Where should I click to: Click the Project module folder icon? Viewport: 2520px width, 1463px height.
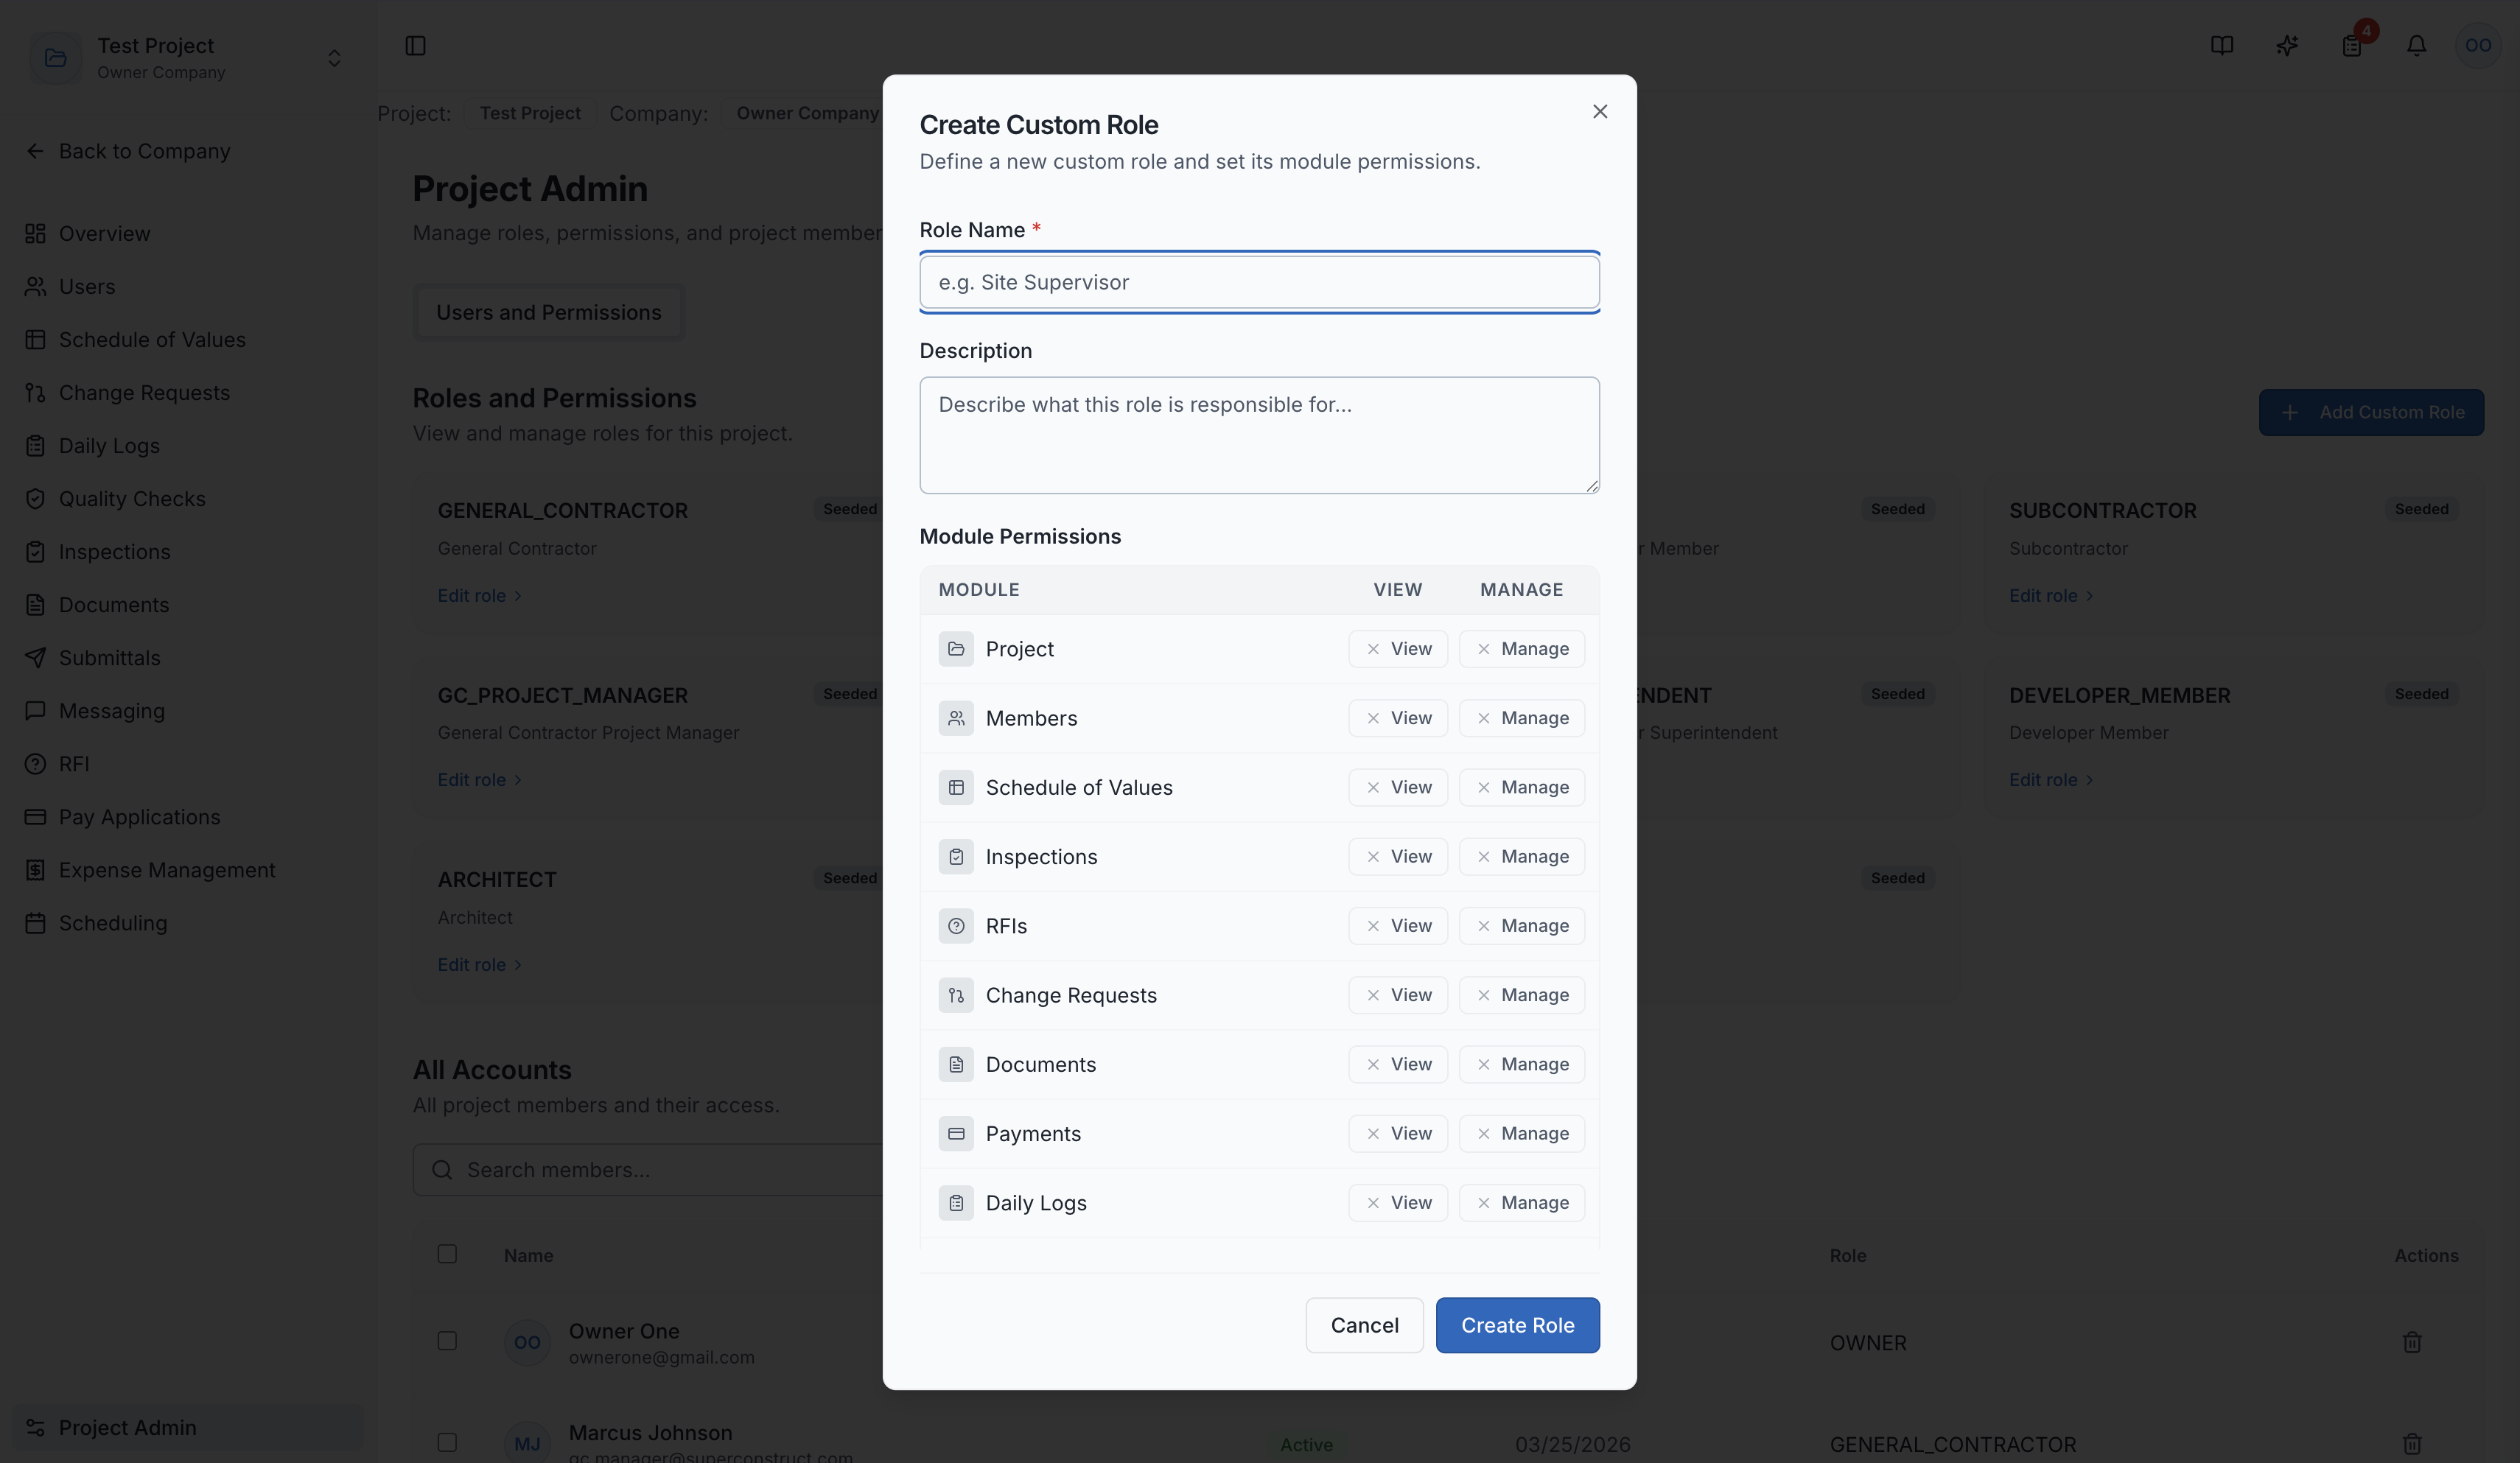[956, 649]
